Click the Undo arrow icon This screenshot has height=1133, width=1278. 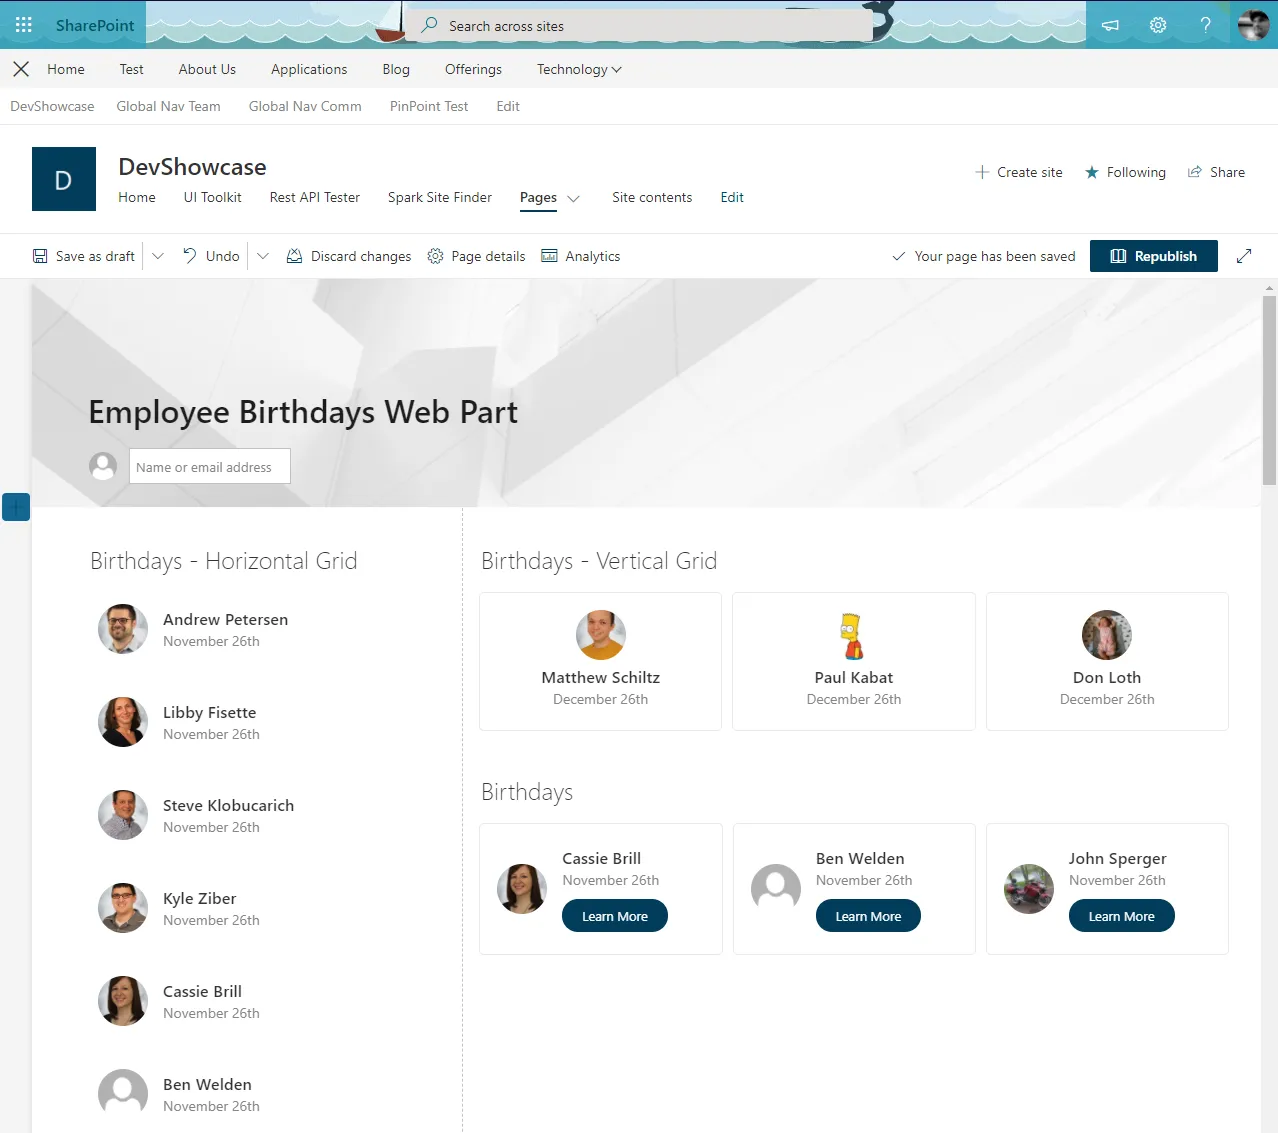(x=190, y=256)
